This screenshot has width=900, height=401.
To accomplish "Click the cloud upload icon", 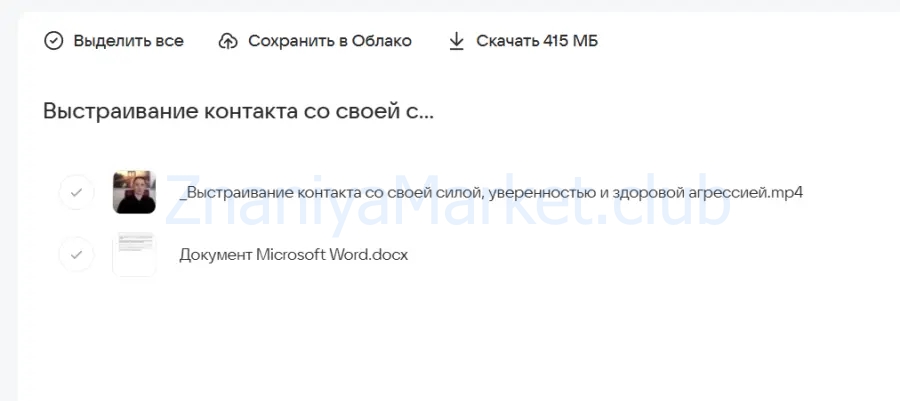I will pos(228,41).
